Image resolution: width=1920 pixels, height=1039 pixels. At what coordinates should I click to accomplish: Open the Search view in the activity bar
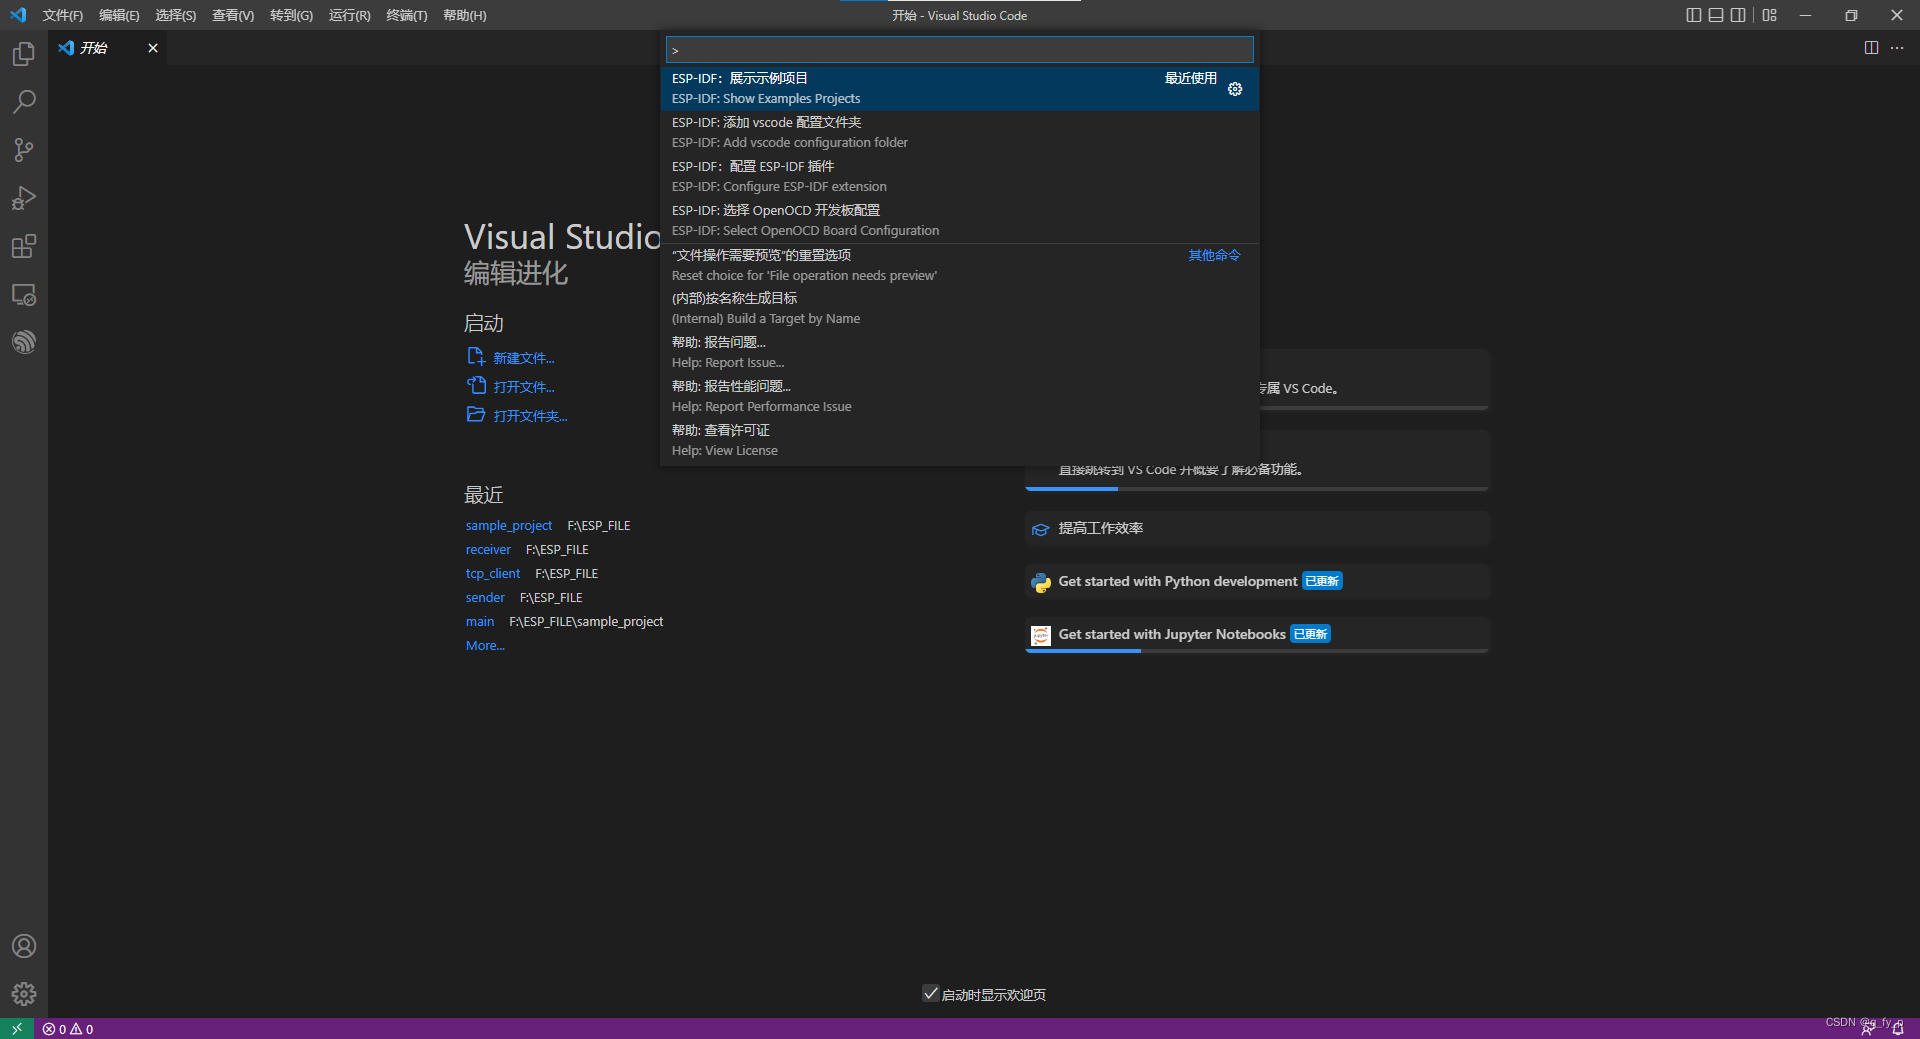(x=24, y=102)
